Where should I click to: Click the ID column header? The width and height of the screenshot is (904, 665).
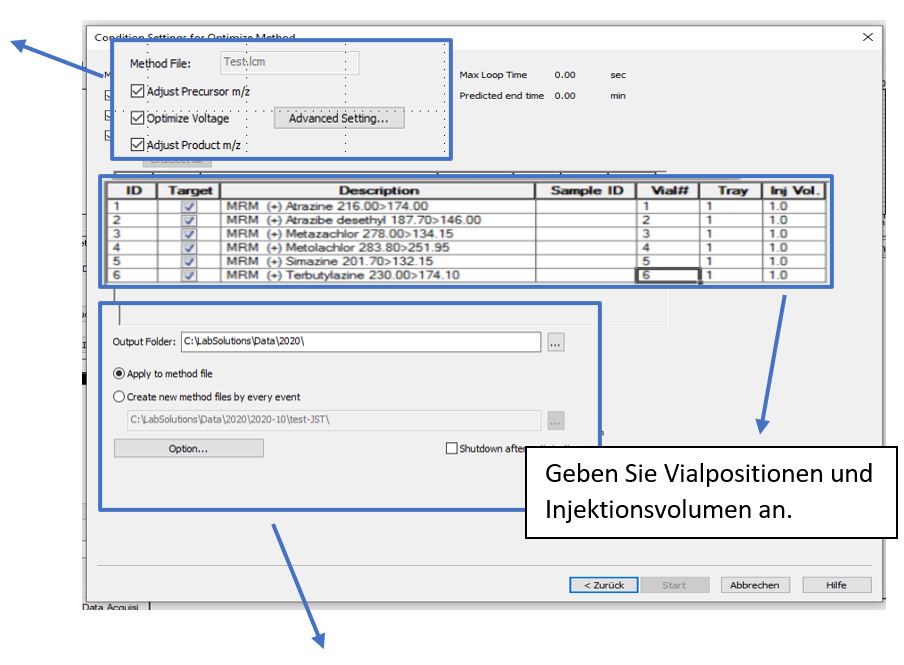coord(133,191)
